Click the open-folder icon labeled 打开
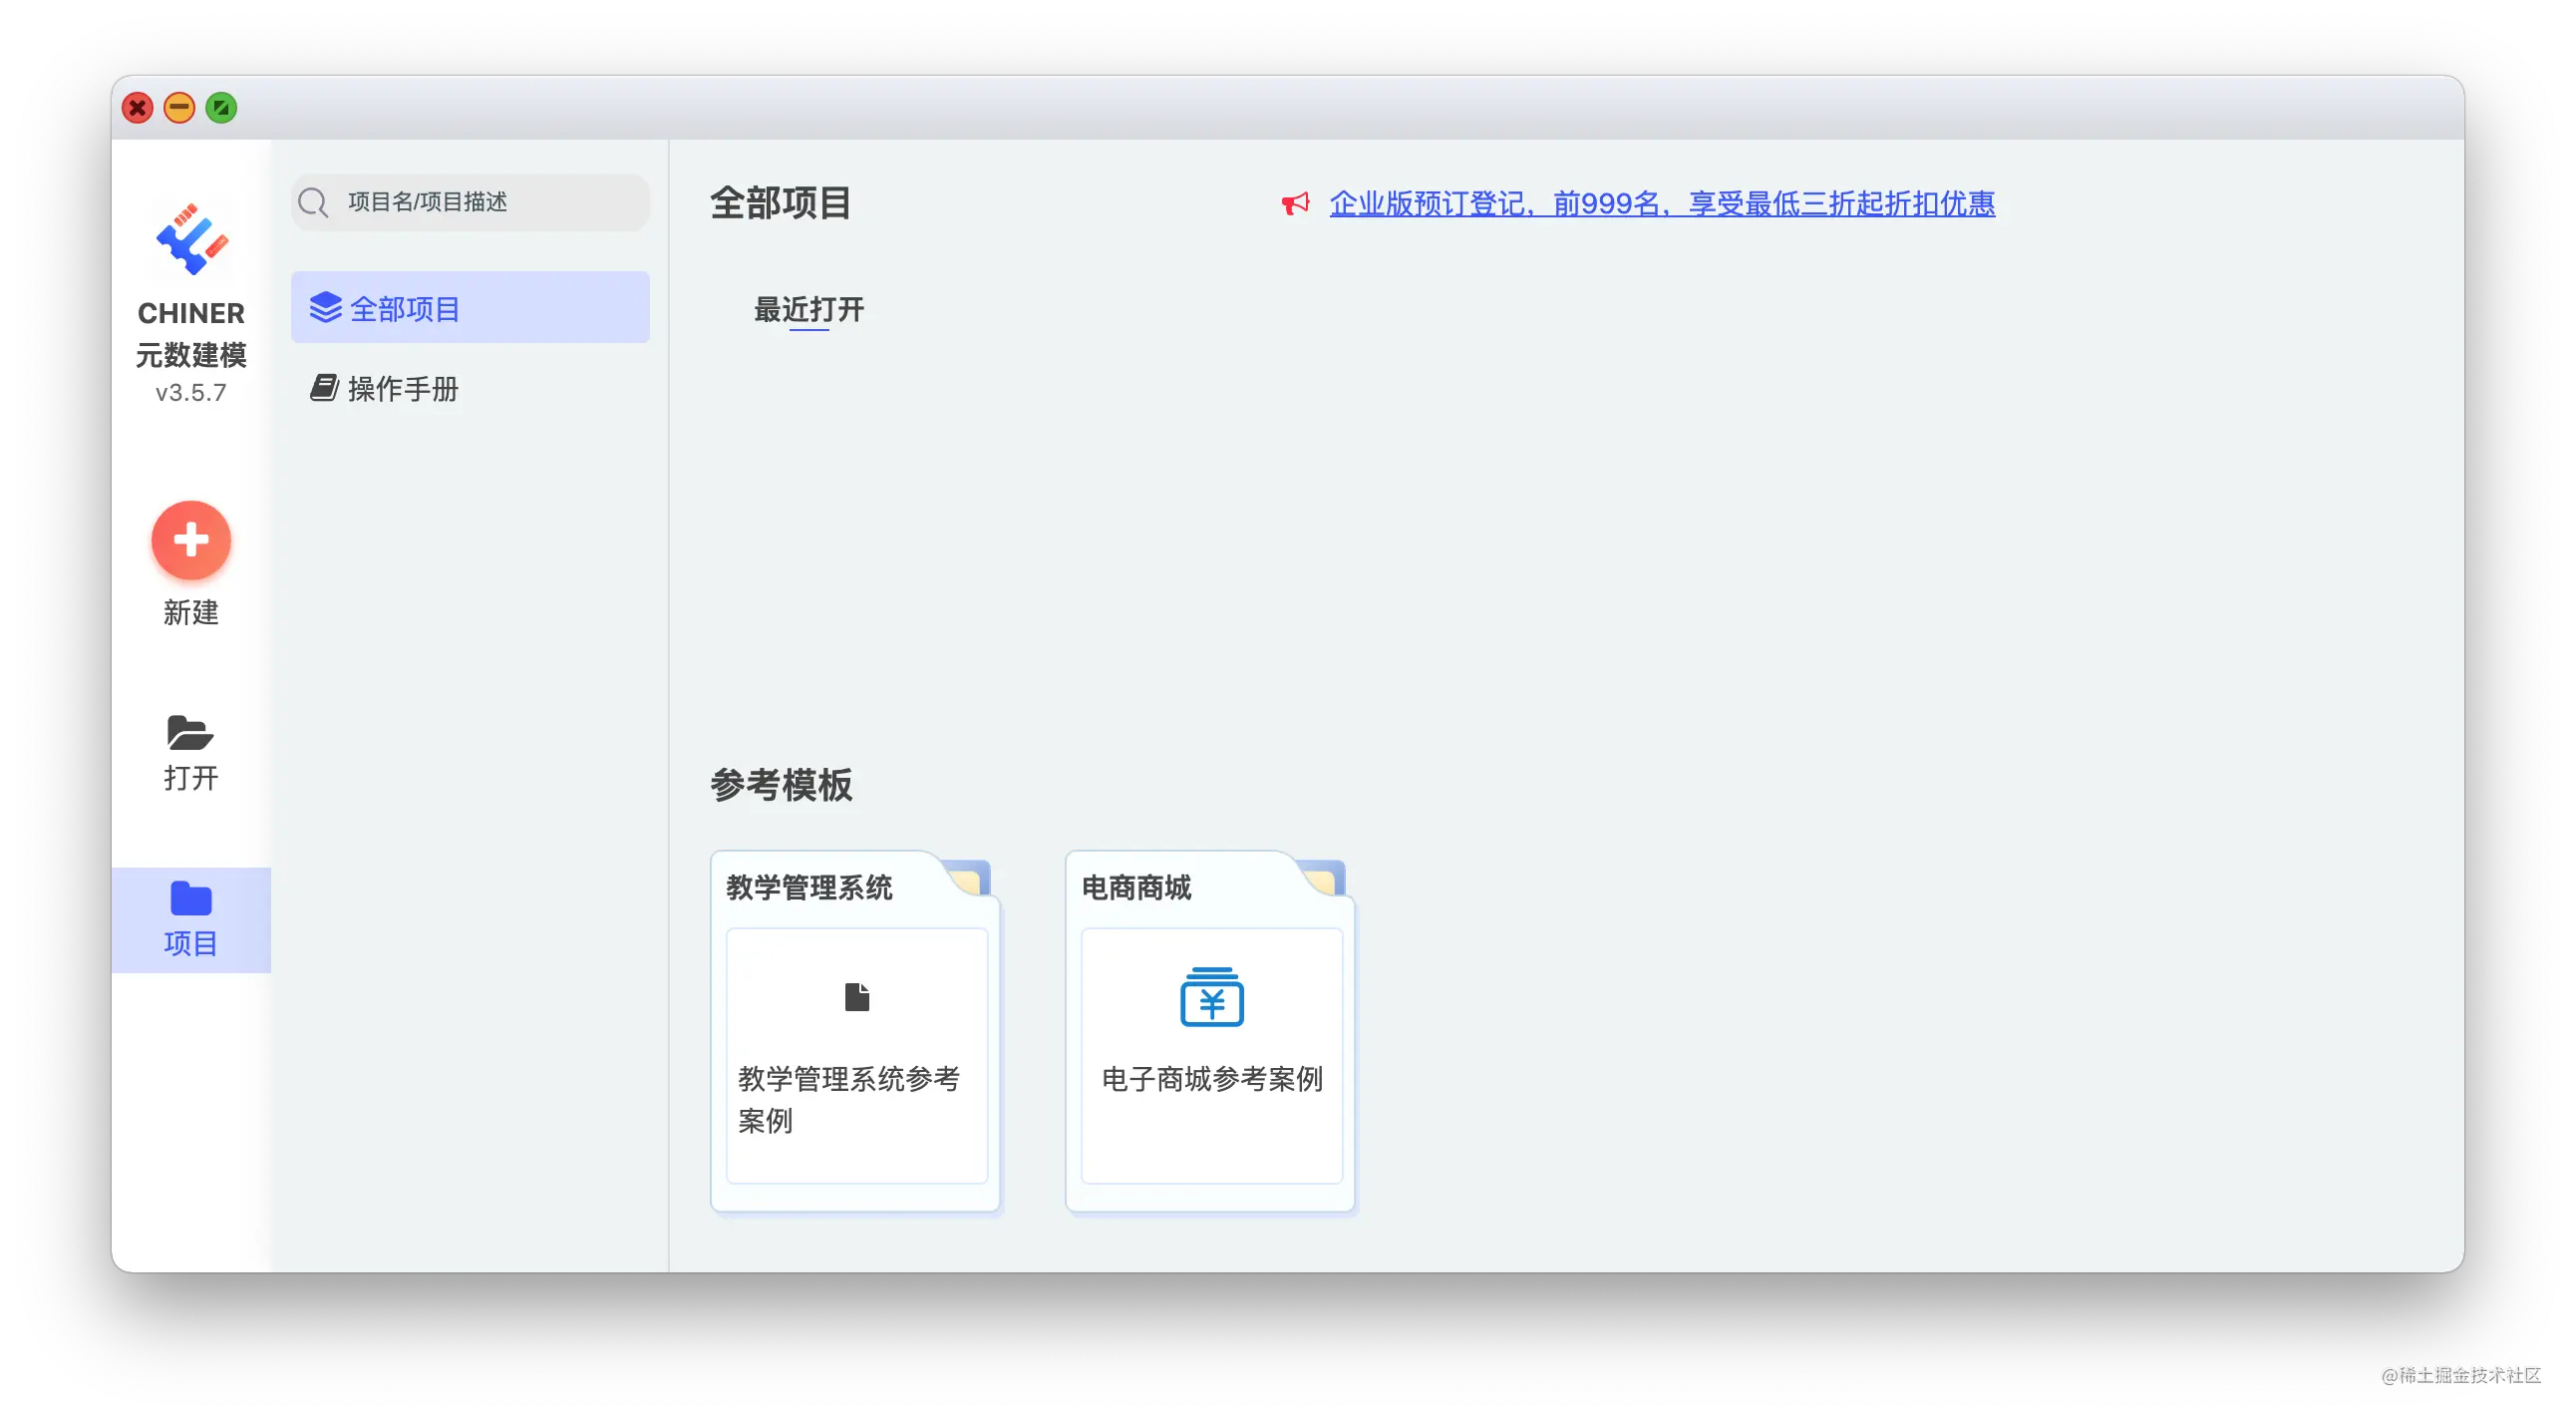The width and height of the screenshot is (2576, 1420). tap(190, 733)
